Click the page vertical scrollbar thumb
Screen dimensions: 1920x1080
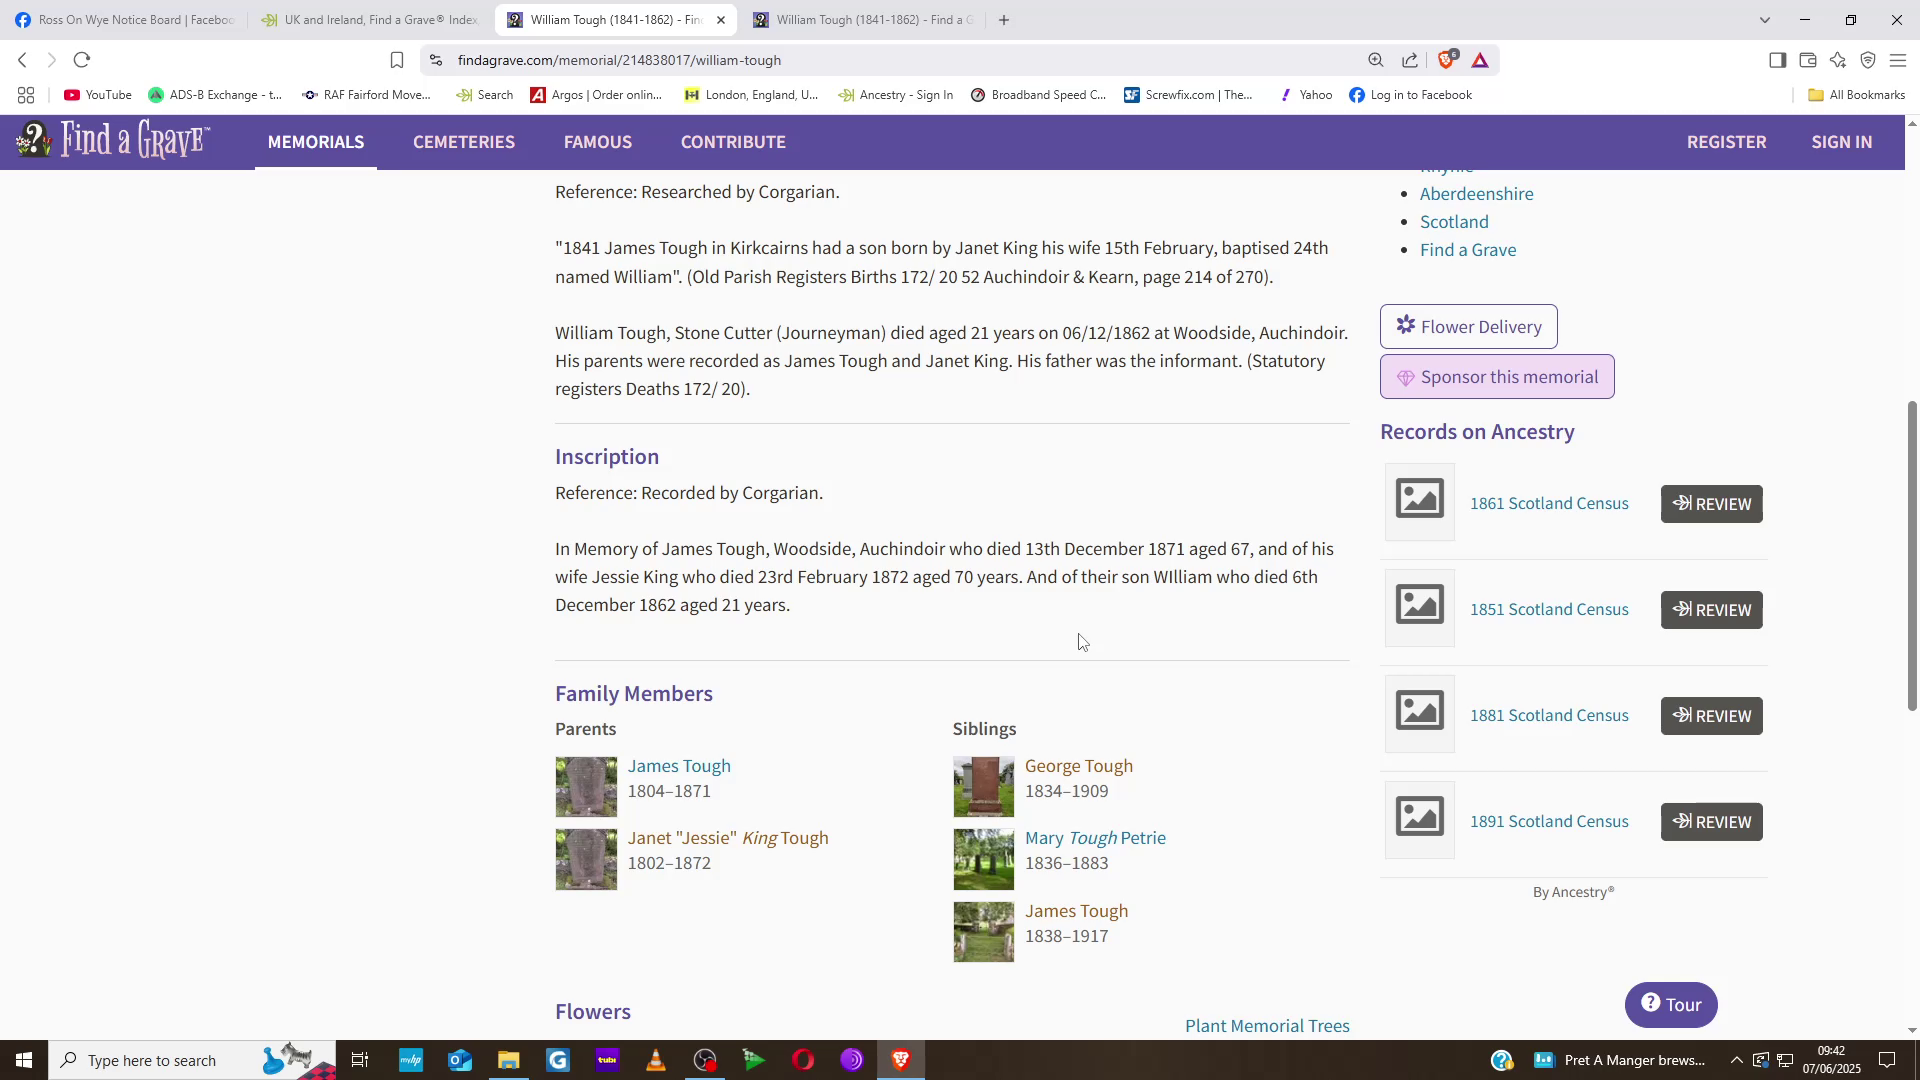(1912, 555)
